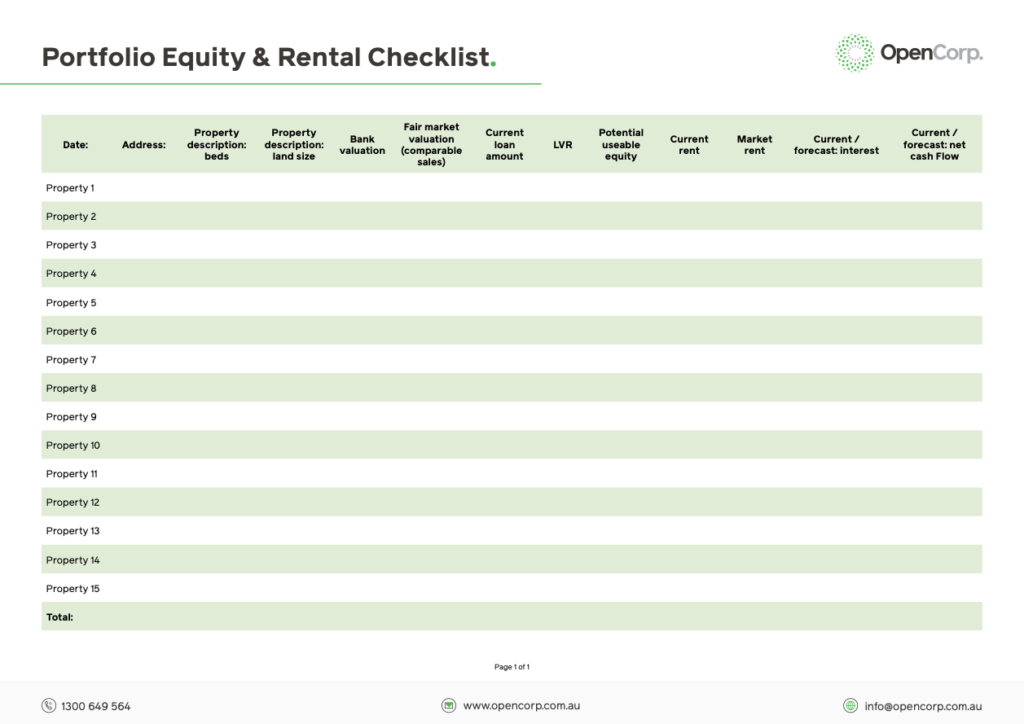The image size is (1024, 724).
Task: Click the website icon beside www.opencorp.com.au
Action: (x=449, y=706)
